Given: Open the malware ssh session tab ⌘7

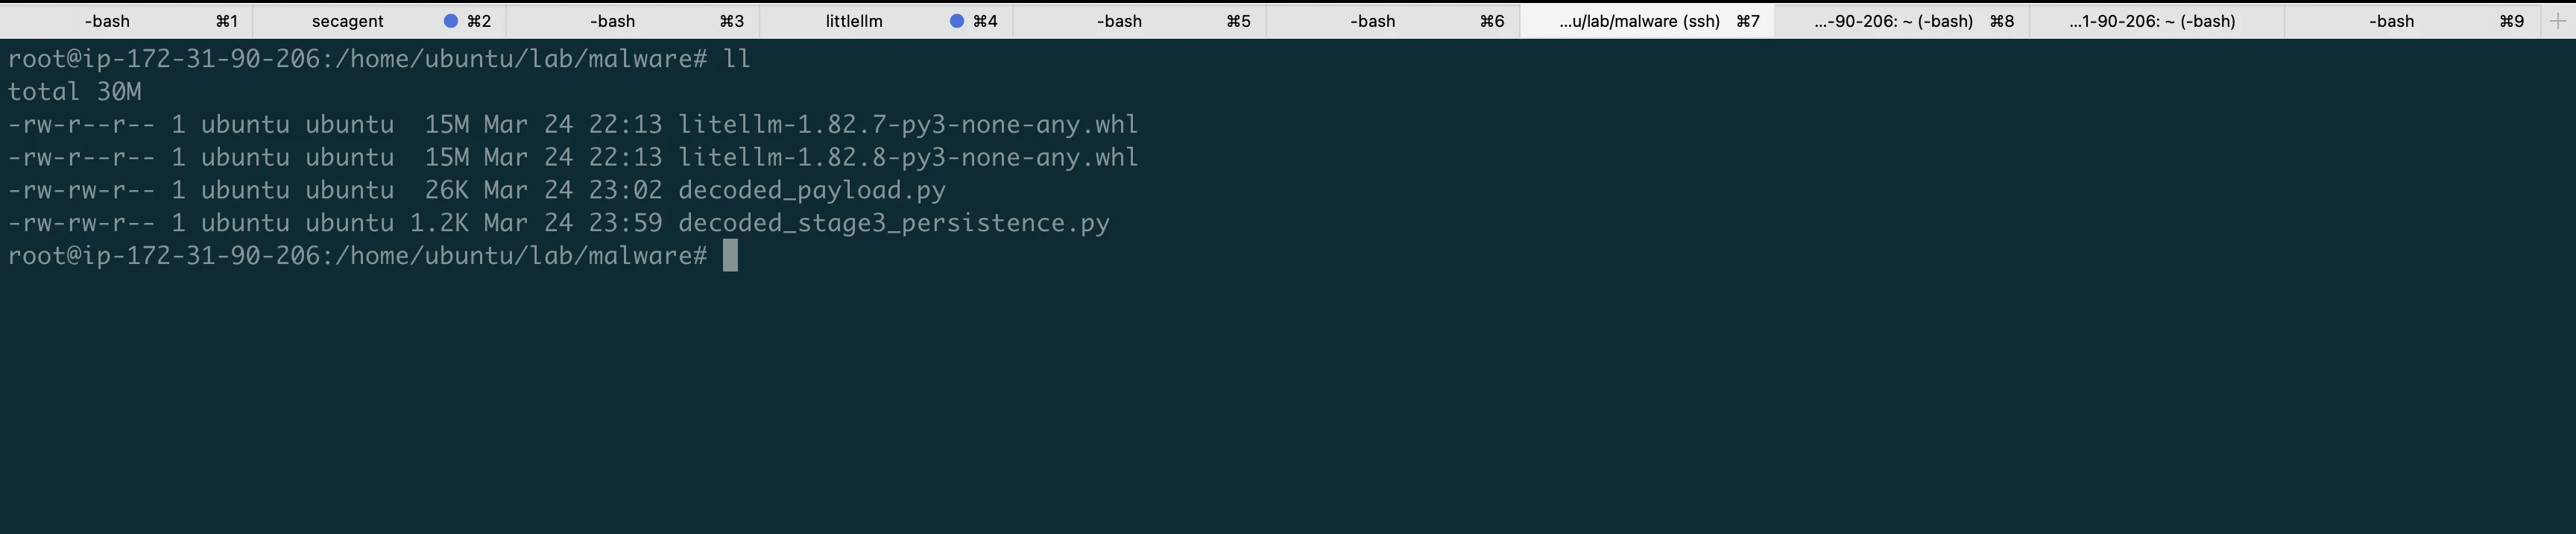Looking at the screenshot, I should tap(1640, 20).
